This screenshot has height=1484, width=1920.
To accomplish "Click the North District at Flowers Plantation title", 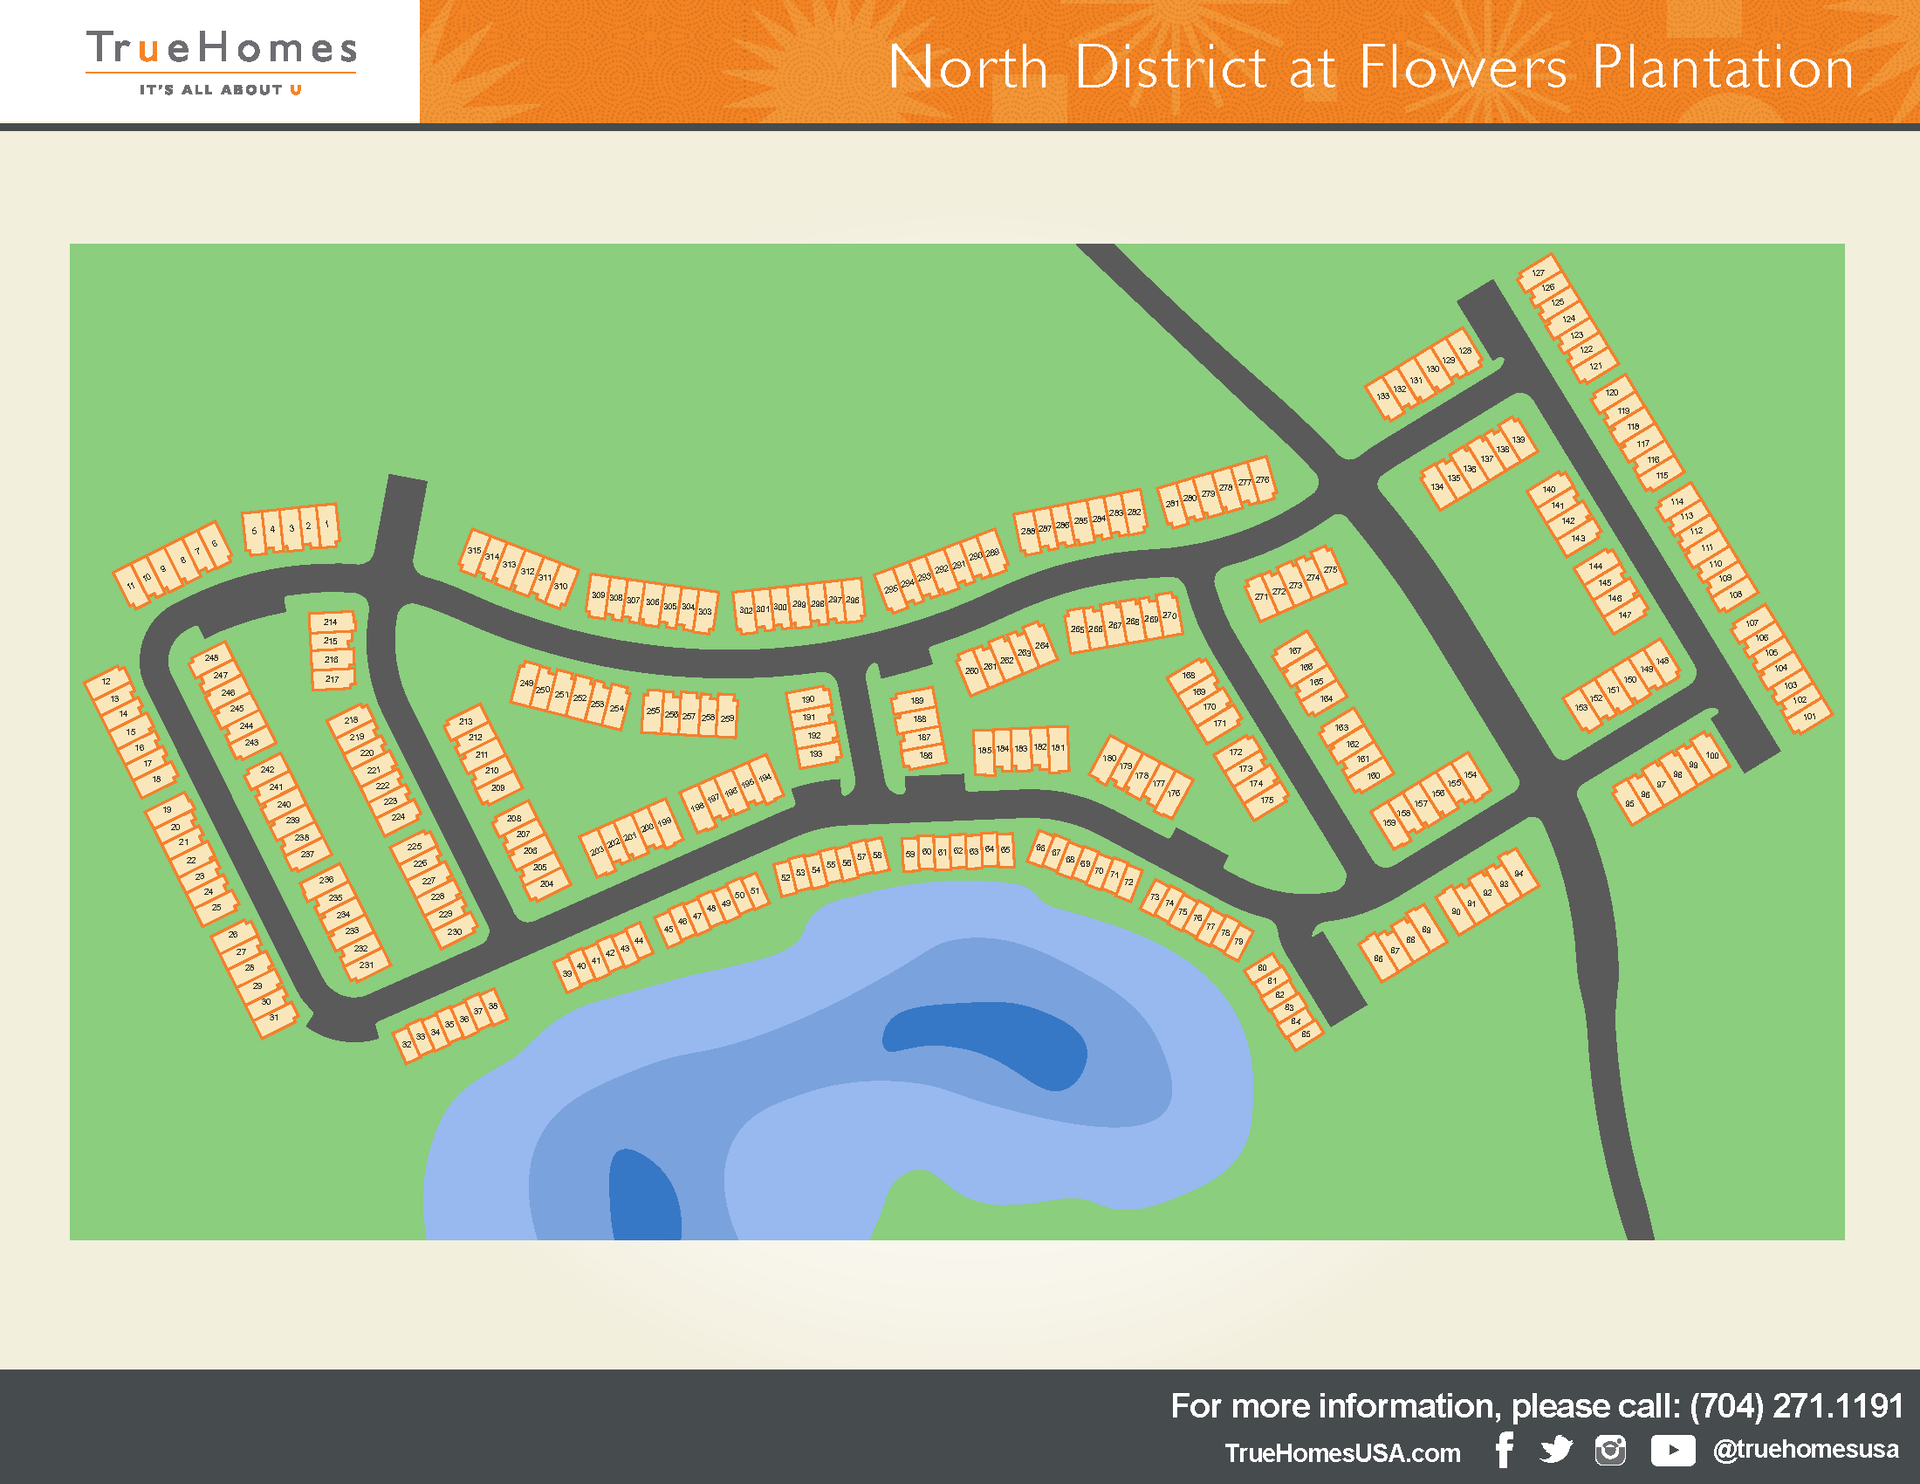I will pos(1370,68).
